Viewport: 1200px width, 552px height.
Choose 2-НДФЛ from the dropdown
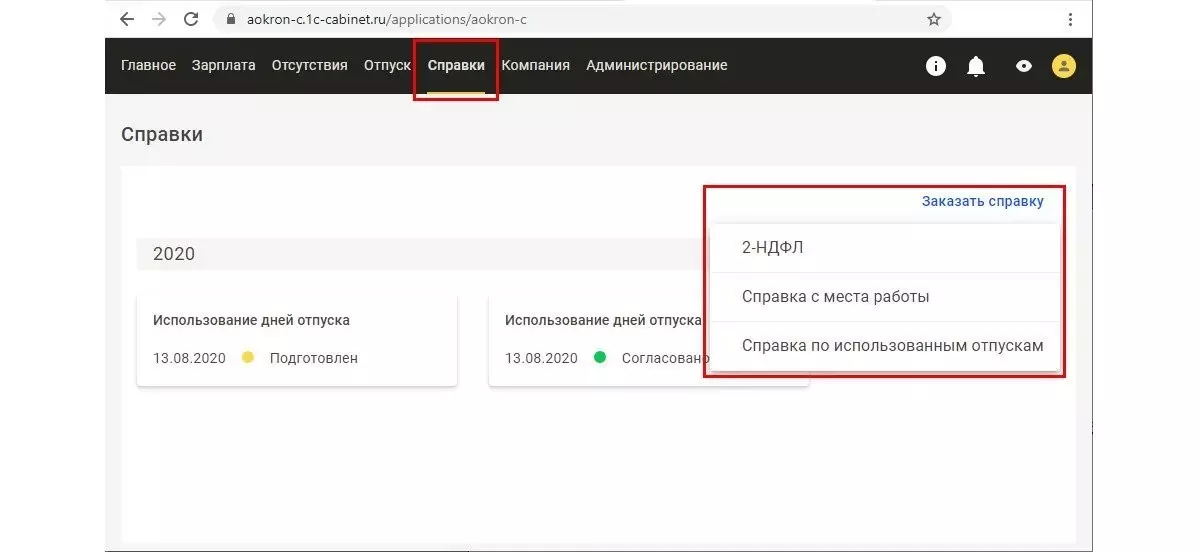(885, 248)
